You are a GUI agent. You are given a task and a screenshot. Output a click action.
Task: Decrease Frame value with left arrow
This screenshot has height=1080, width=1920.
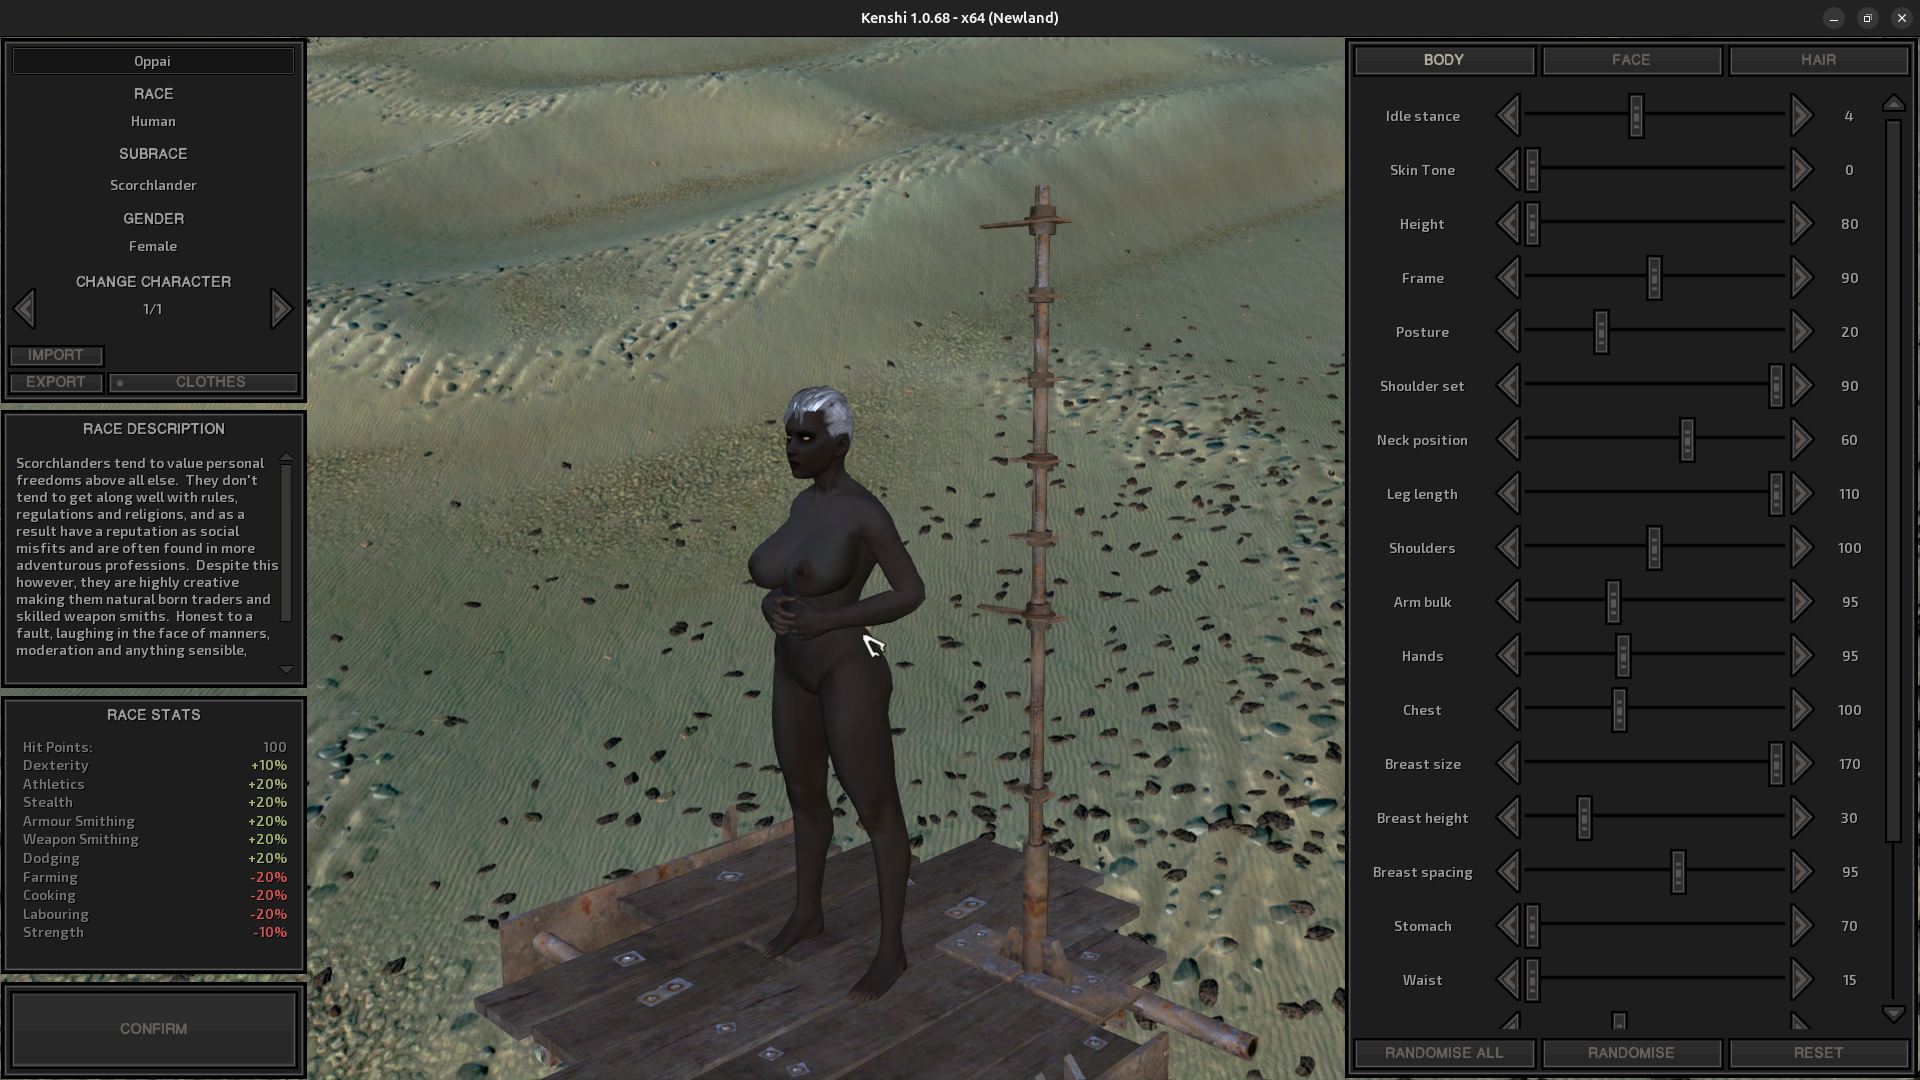pyautogui.click(x=1508, y=278)
